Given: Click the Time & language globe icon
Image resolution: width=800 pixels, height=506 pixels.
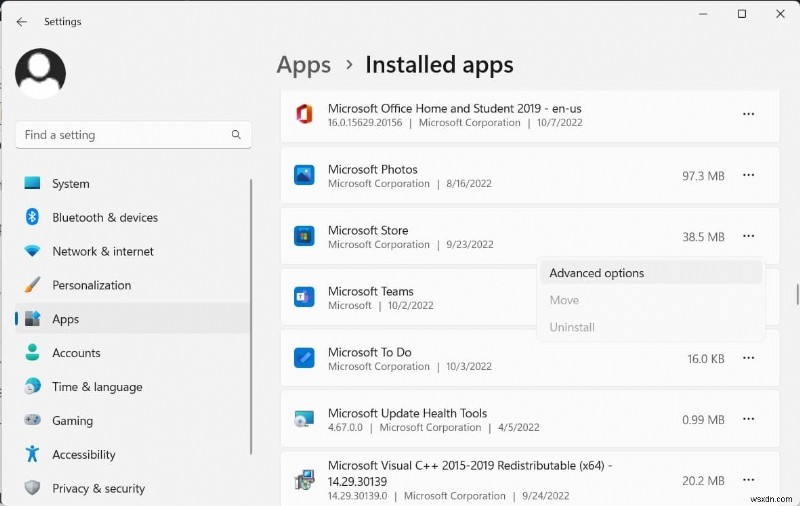Looking at the screenshot, I should (32, 386).
